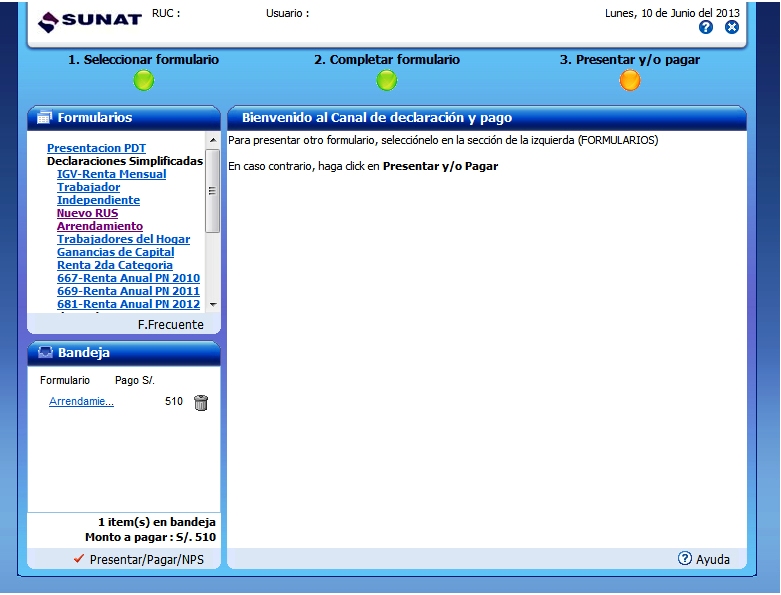Click the SUNAT logo
Viewport: 781px width, 595px height.
(90, 21)
